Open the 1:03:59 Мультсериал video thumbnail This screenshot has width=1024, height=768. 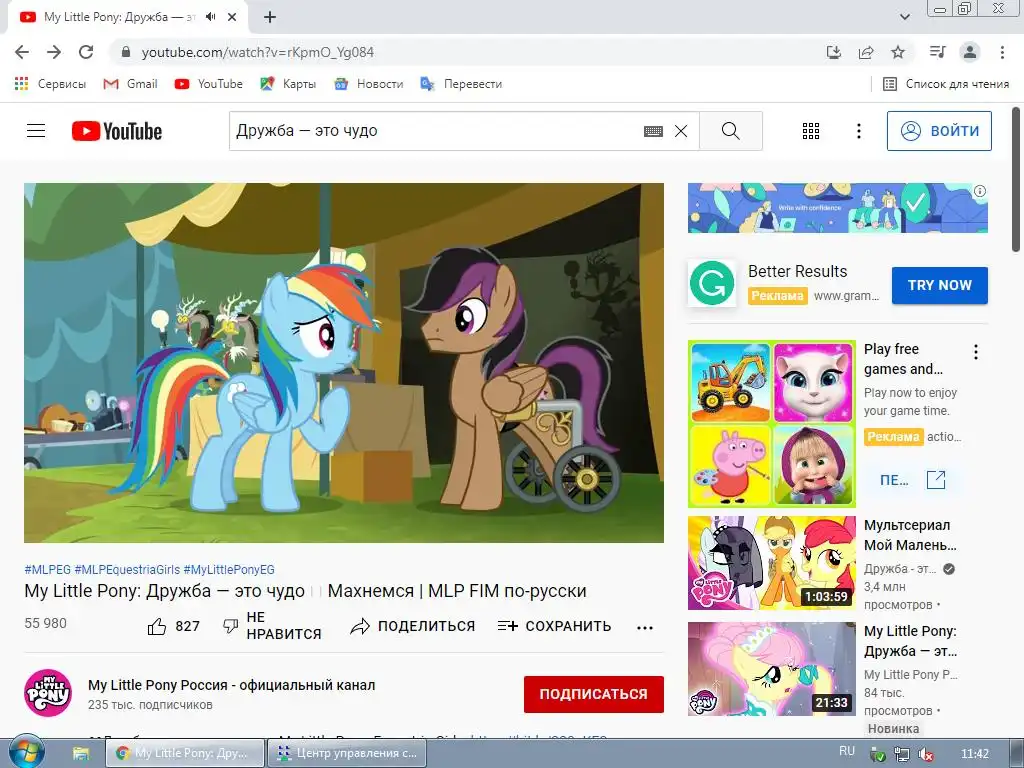[772, 563]
